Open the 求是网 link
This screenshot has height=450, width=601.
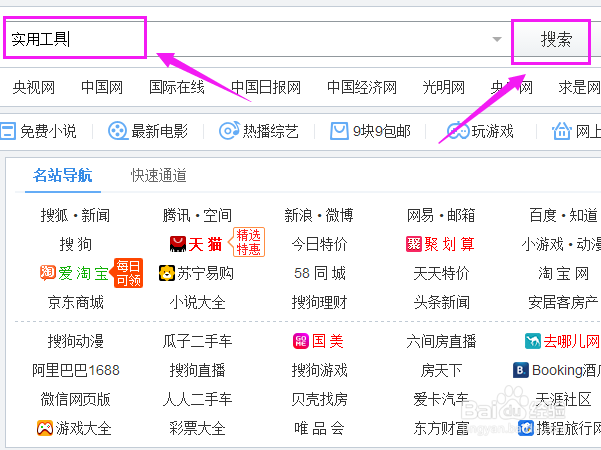pos(580,87)
